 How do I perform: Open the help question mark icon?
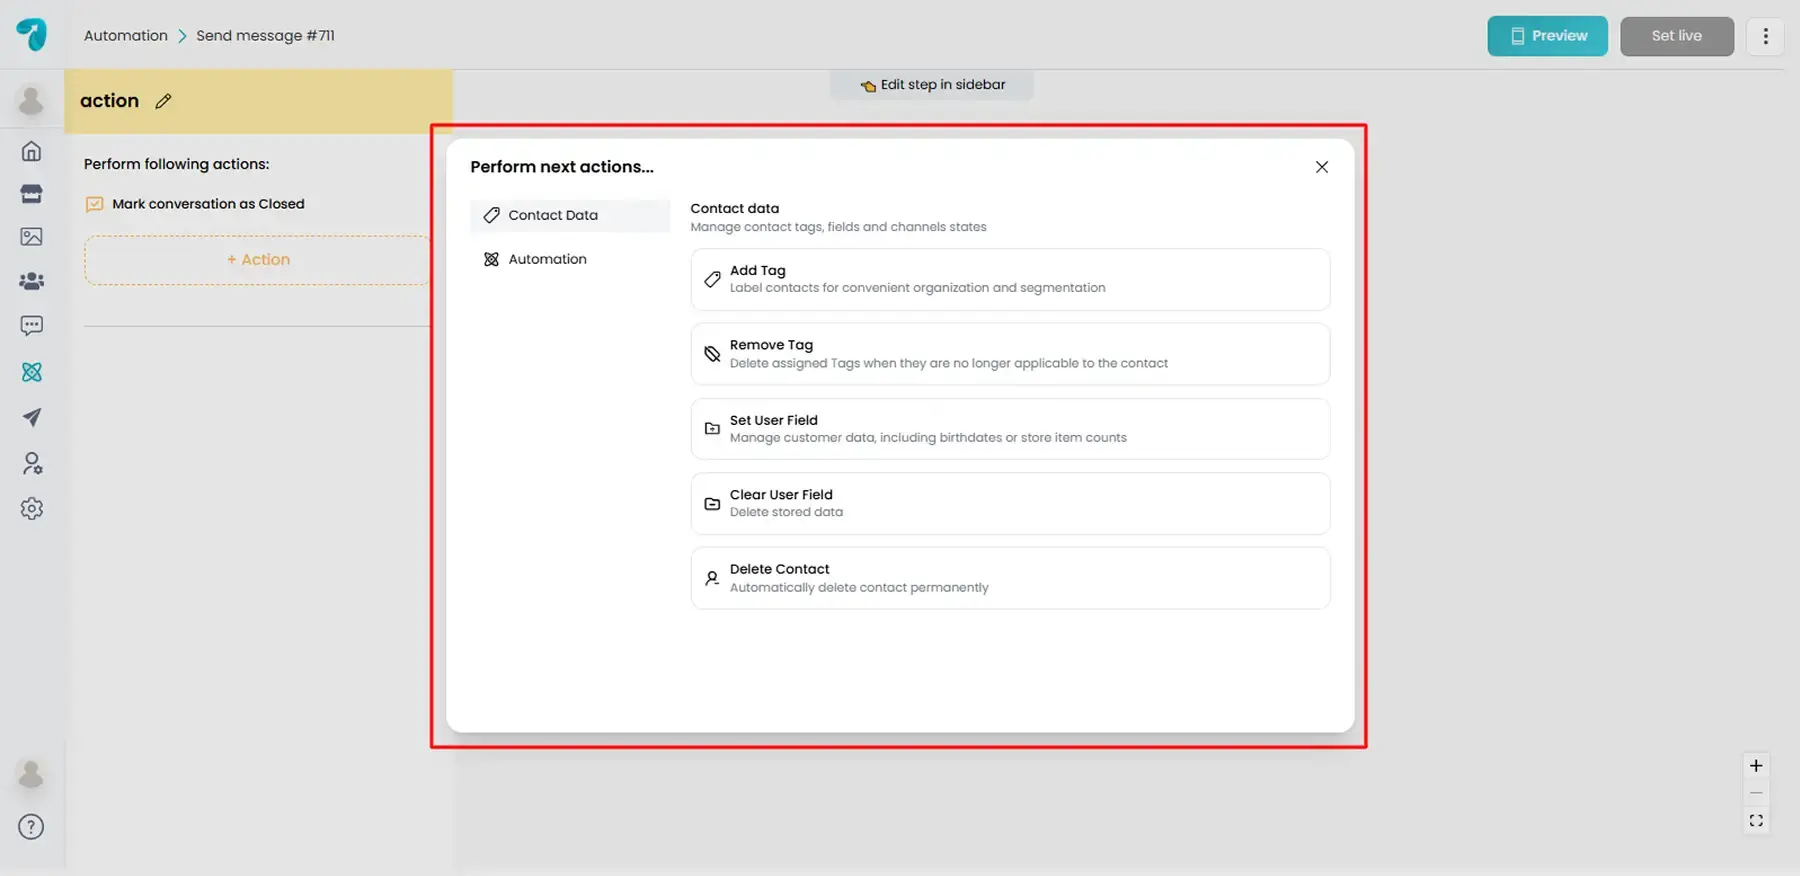31,827
